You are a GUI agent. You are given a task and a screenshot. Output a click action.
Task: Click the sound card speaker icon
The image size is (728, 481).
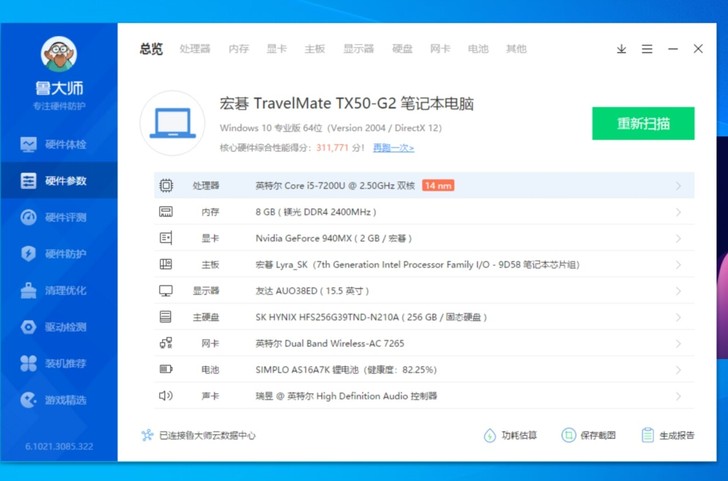(x=166, y=396)
